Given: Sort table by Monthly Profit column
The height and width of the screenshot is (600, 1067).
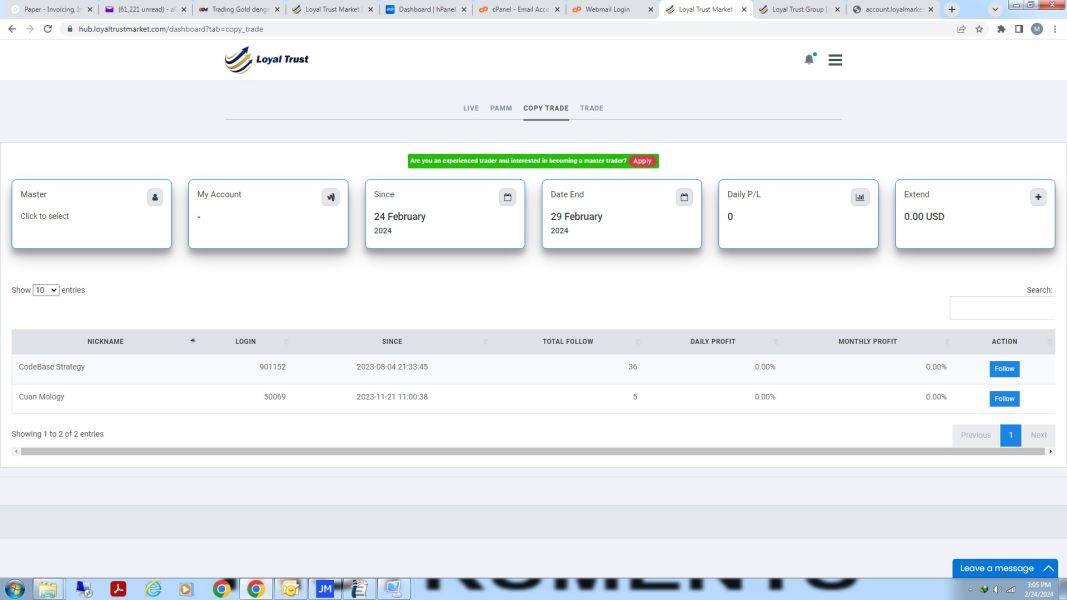Looking at the screenshot, I should (x=868, y=341).
